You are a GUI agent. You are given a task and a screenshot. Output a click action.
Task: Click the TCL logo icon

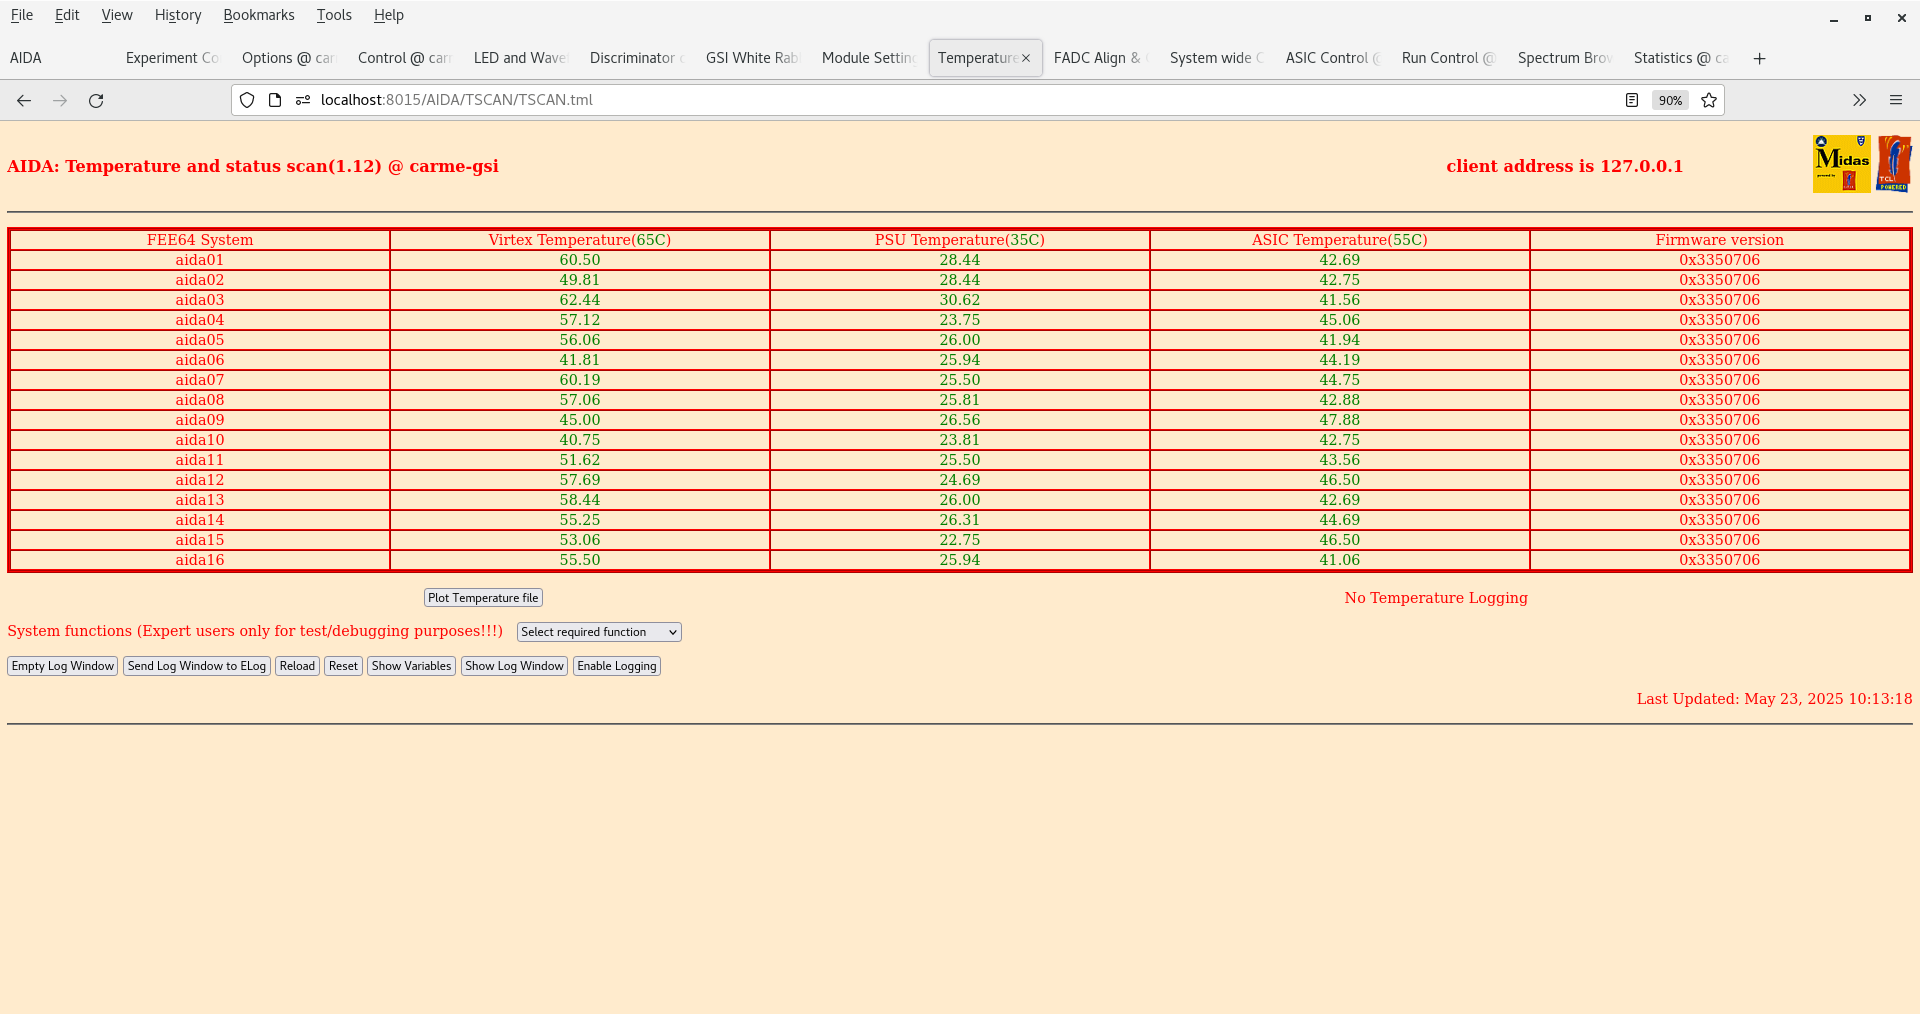(1895, 163)
